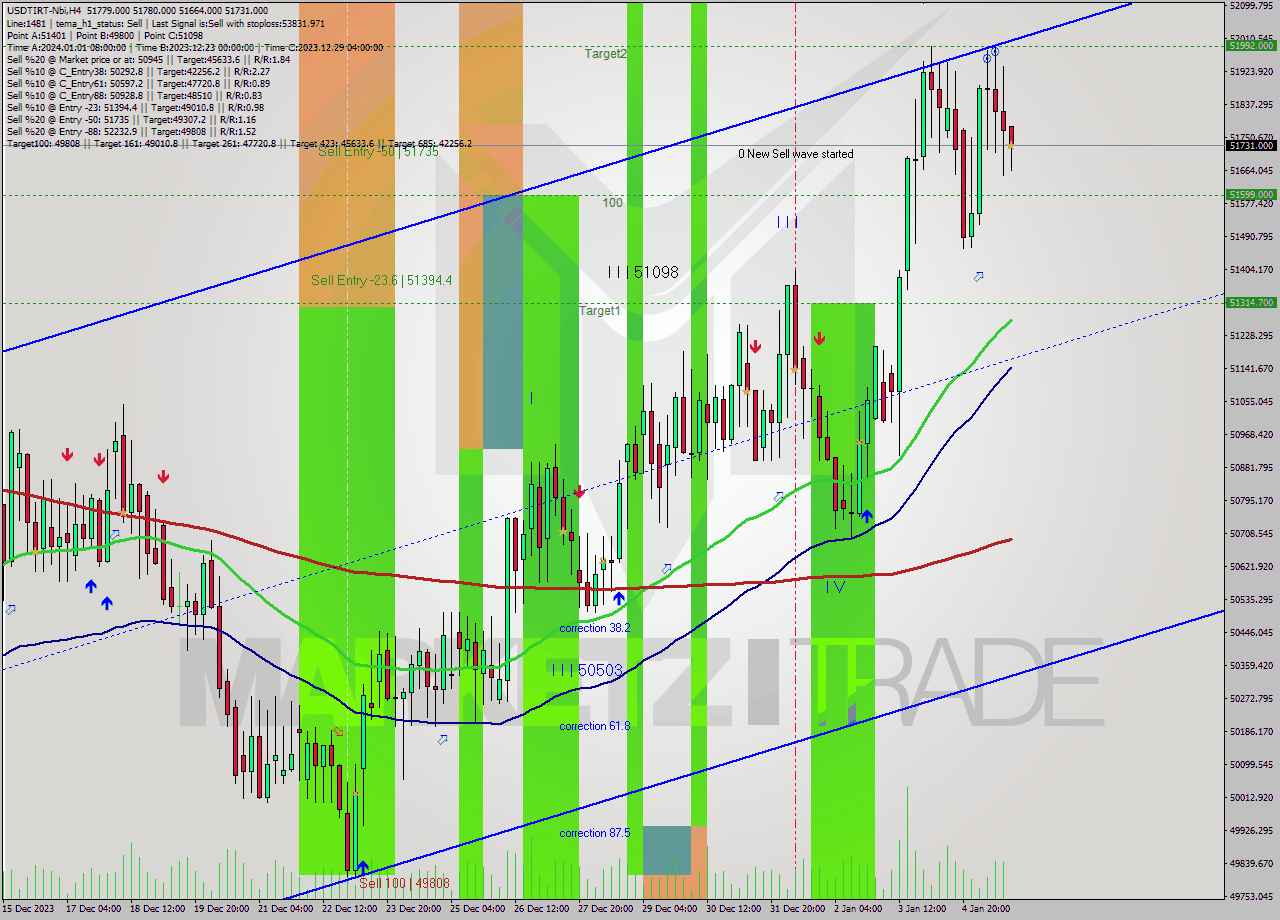Select the 'Point A:51401' info line

point(105,36)
